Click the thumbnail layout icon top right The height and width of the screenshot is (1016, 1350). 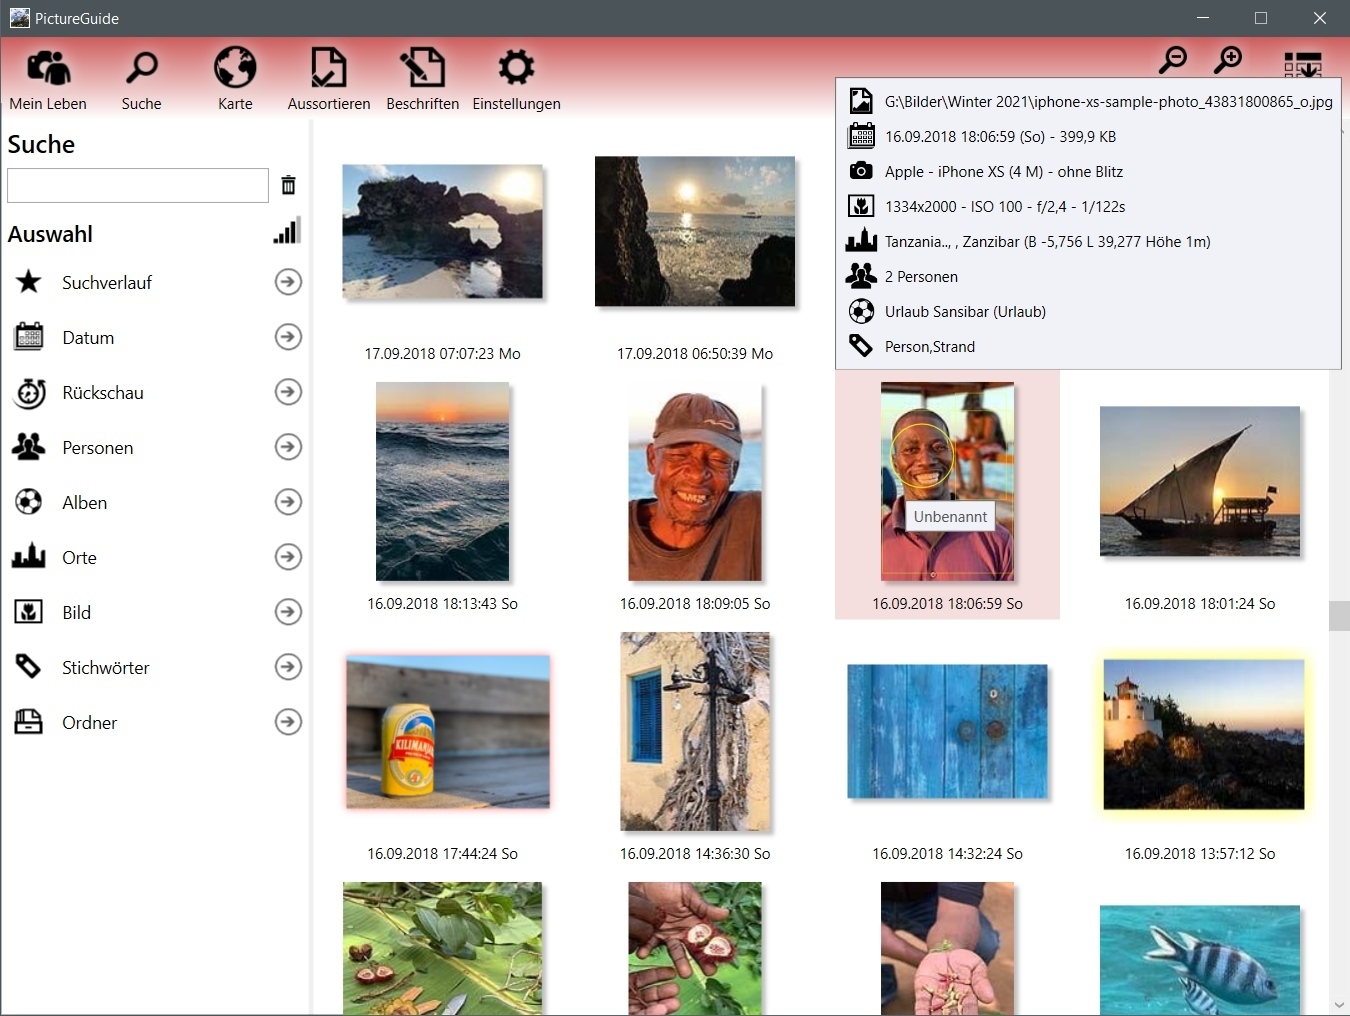pos(1303,65)
